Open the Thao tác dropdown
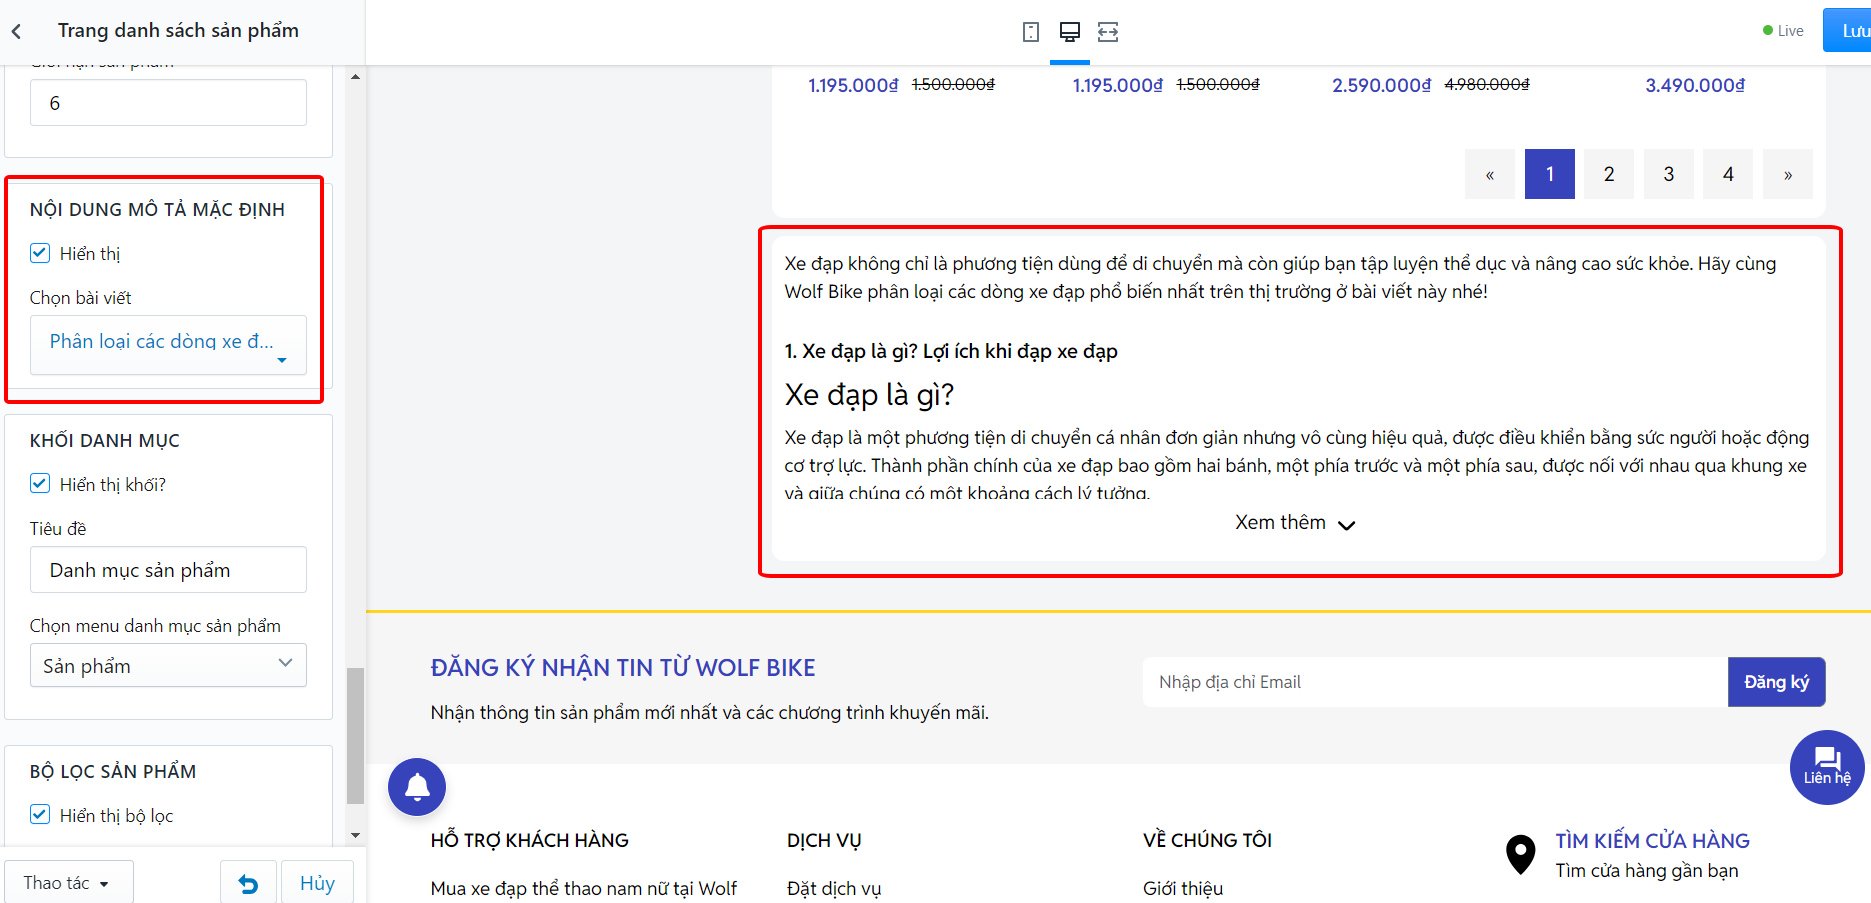The width and height of the screenshot is (1871, 903). (x=69, y=883)
